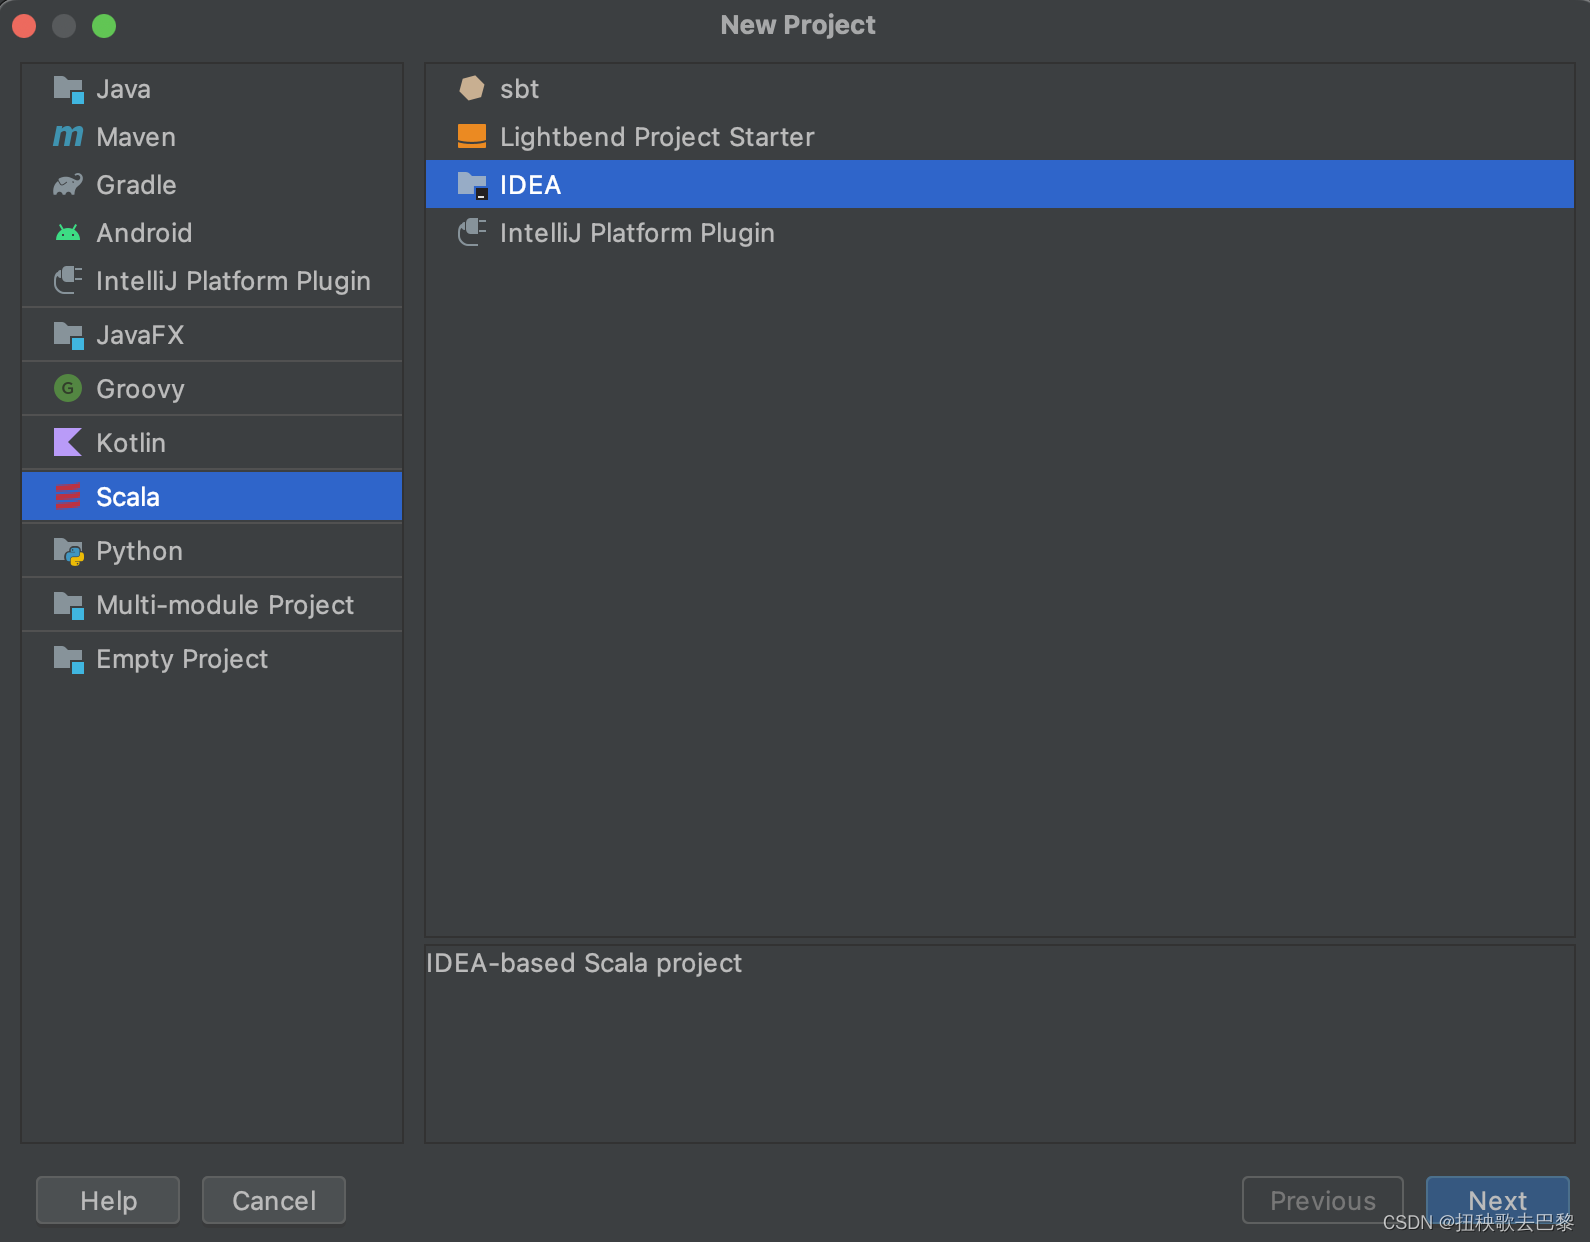Select the Scala category

212,497
